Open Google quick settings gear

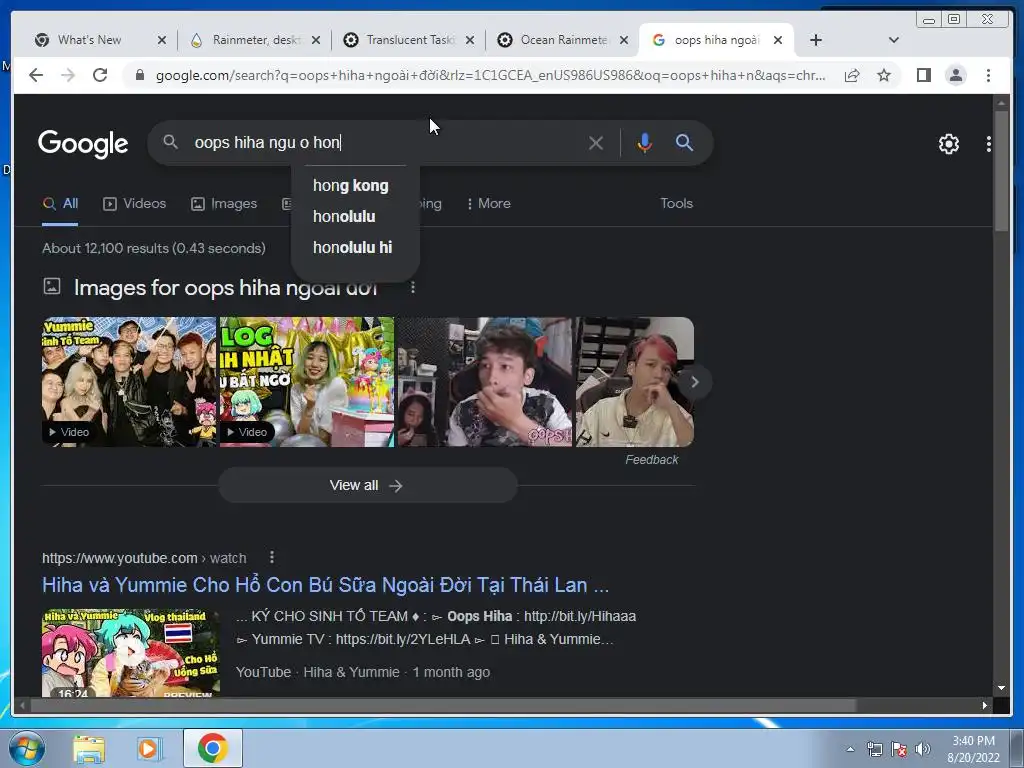click(948, 144)
